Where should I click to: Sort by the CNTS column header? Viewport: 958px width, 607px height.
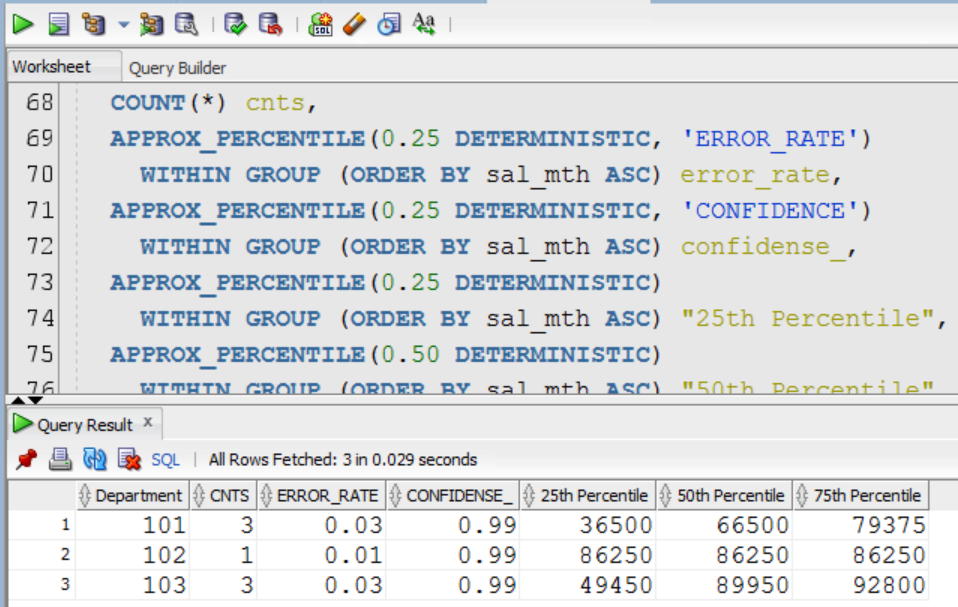click(x=222, y=495)
